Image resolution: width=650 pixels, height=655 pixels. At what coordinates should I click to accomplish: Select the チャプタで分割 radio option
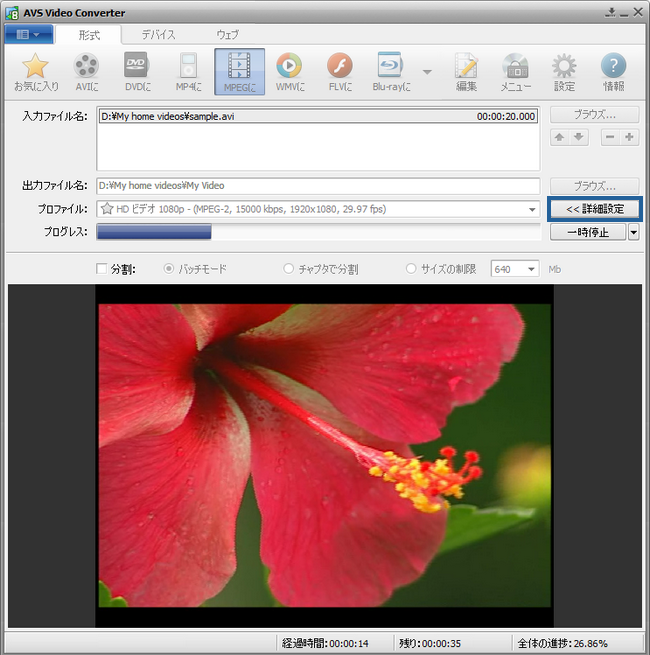289,269
